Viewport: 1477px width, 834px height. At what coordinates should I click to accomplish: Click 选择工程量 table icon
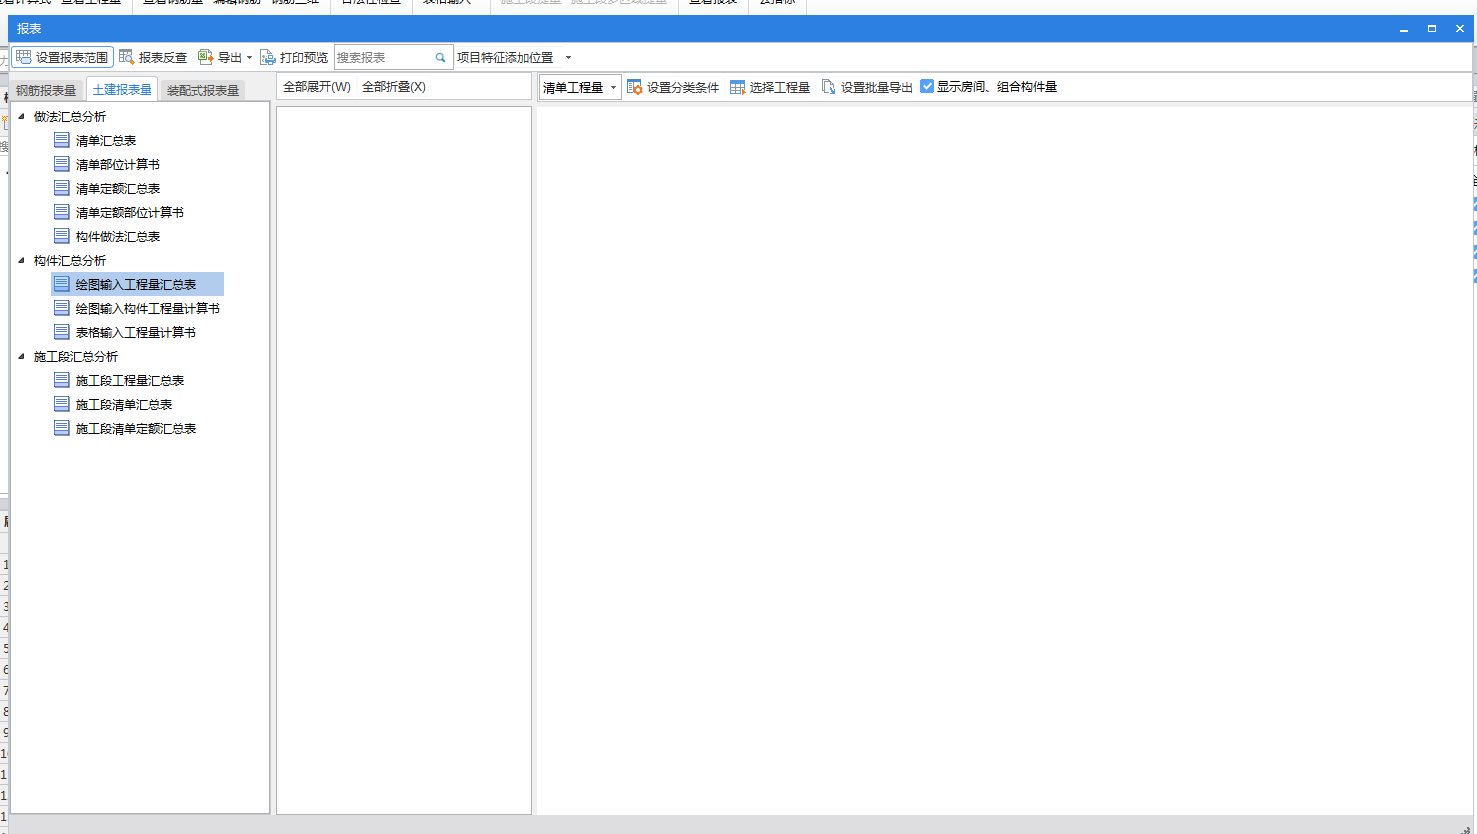(x=738, y=87)
